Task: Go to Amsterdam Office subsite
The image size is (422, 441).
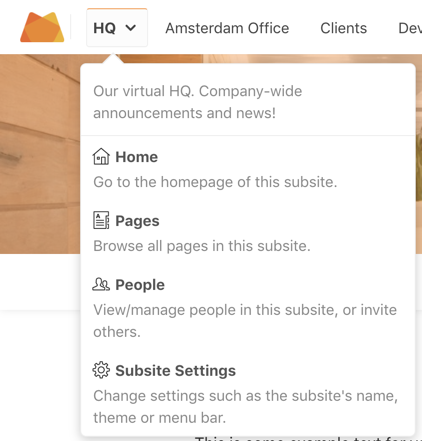Action: click(227, 28)
